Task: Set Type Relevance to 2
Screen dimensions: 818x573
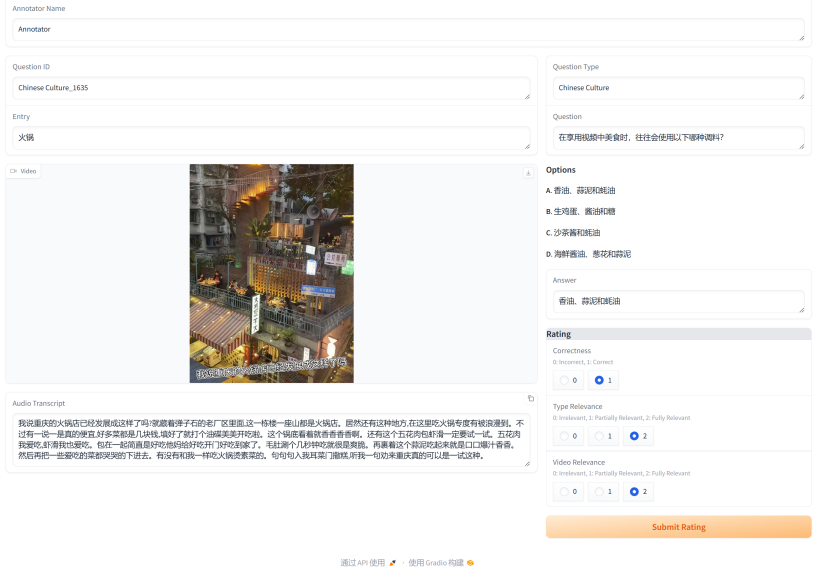Action: click(x=638, y=436)
